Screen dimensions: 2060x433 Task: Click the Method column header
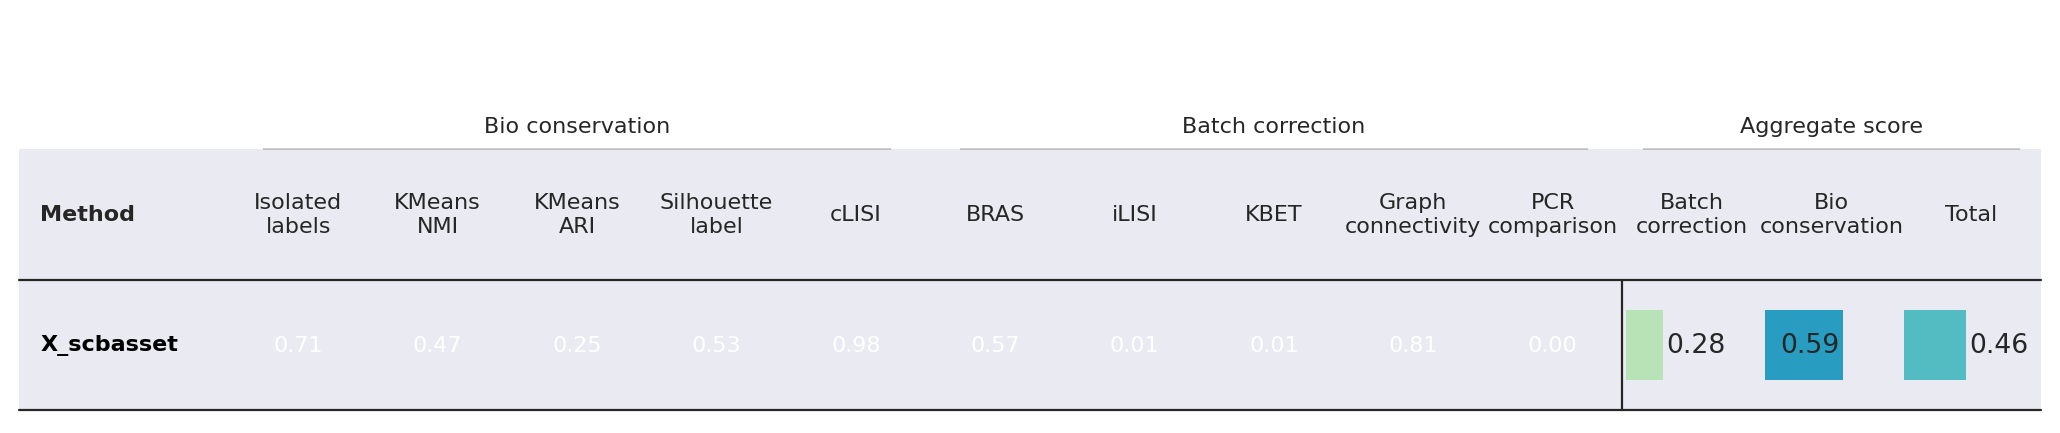coord(87,215)
